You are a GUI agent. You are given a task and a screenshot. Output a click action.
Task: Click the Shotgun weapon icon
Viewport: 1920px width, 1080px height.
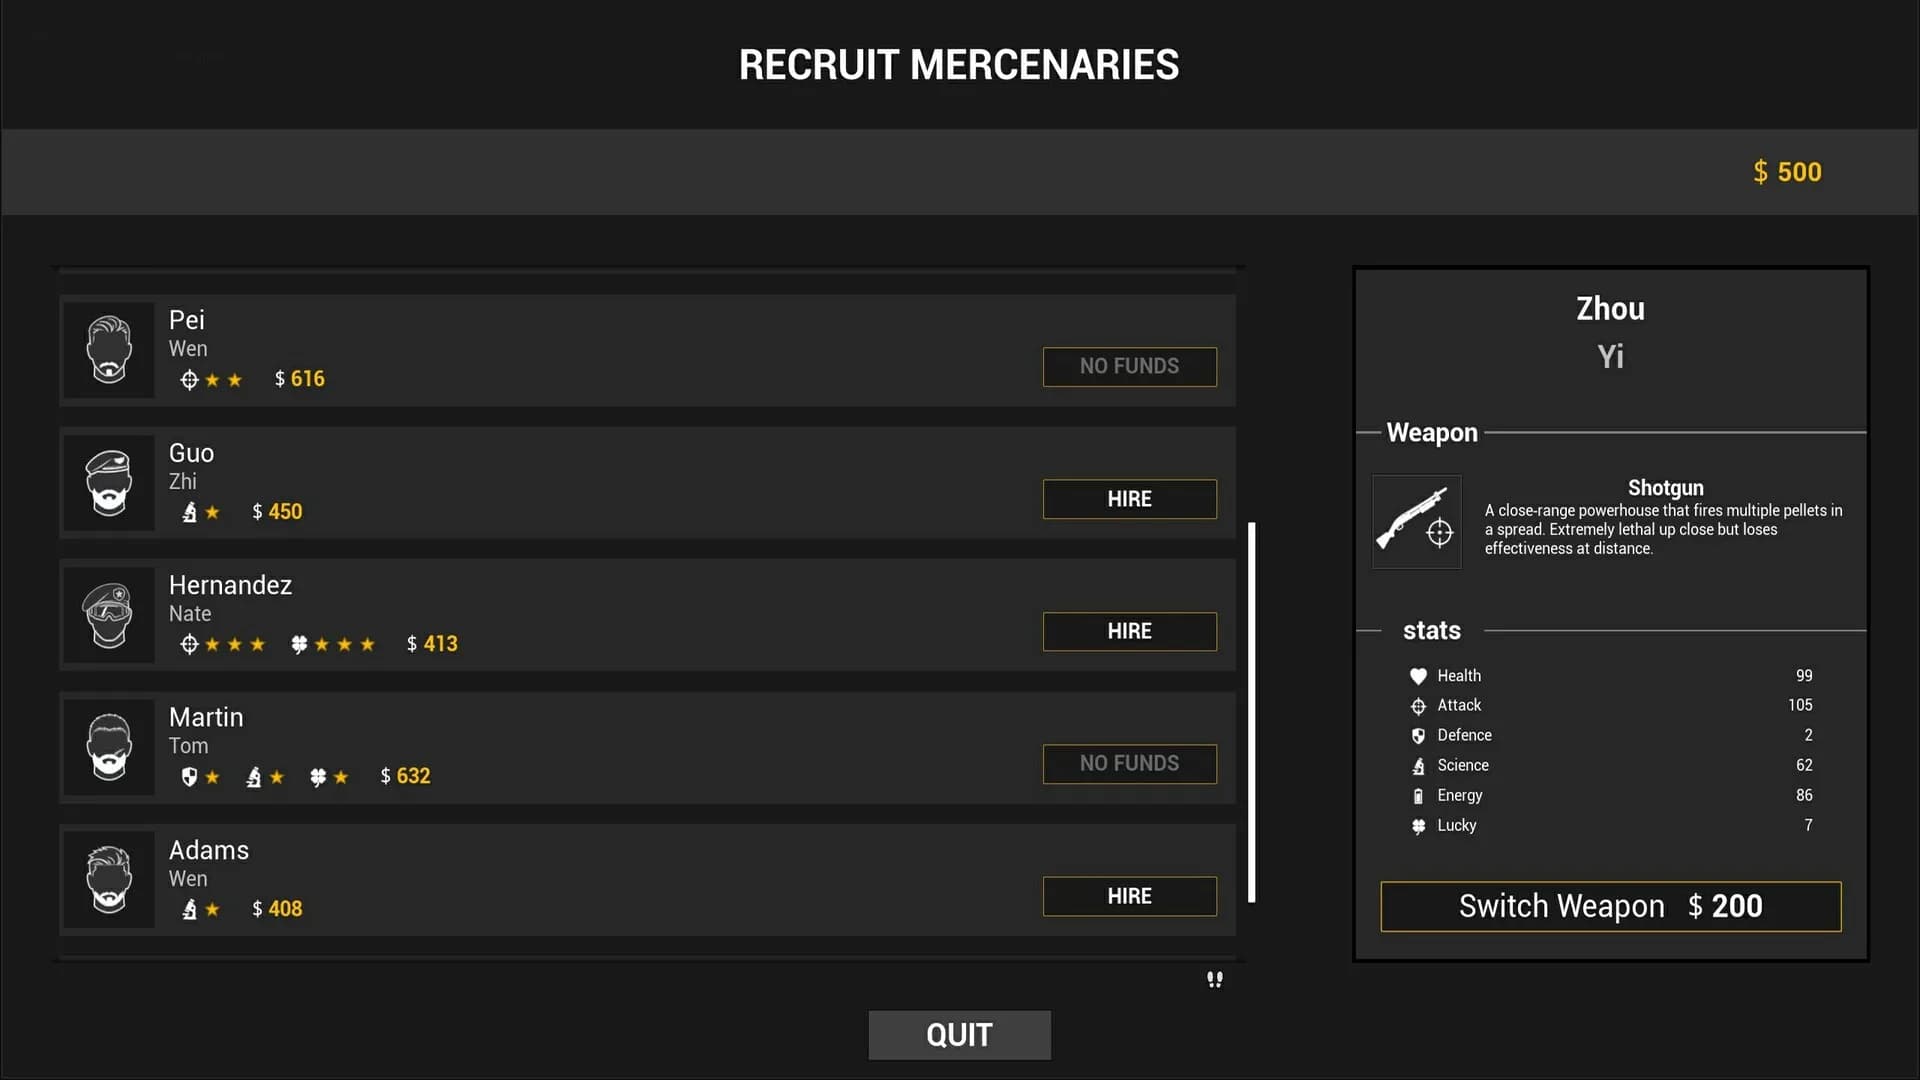pos(1416,521)
